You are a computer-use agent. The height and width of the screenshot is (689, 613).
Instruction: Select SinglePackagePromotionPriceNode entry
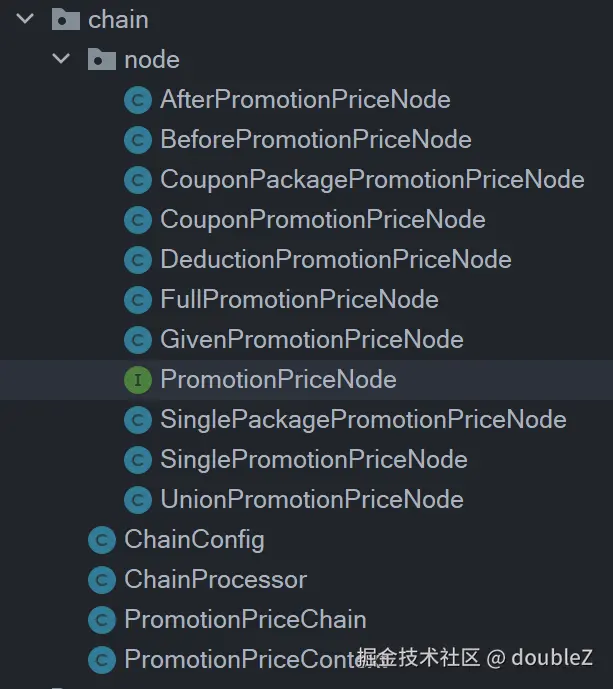point(363,419)
